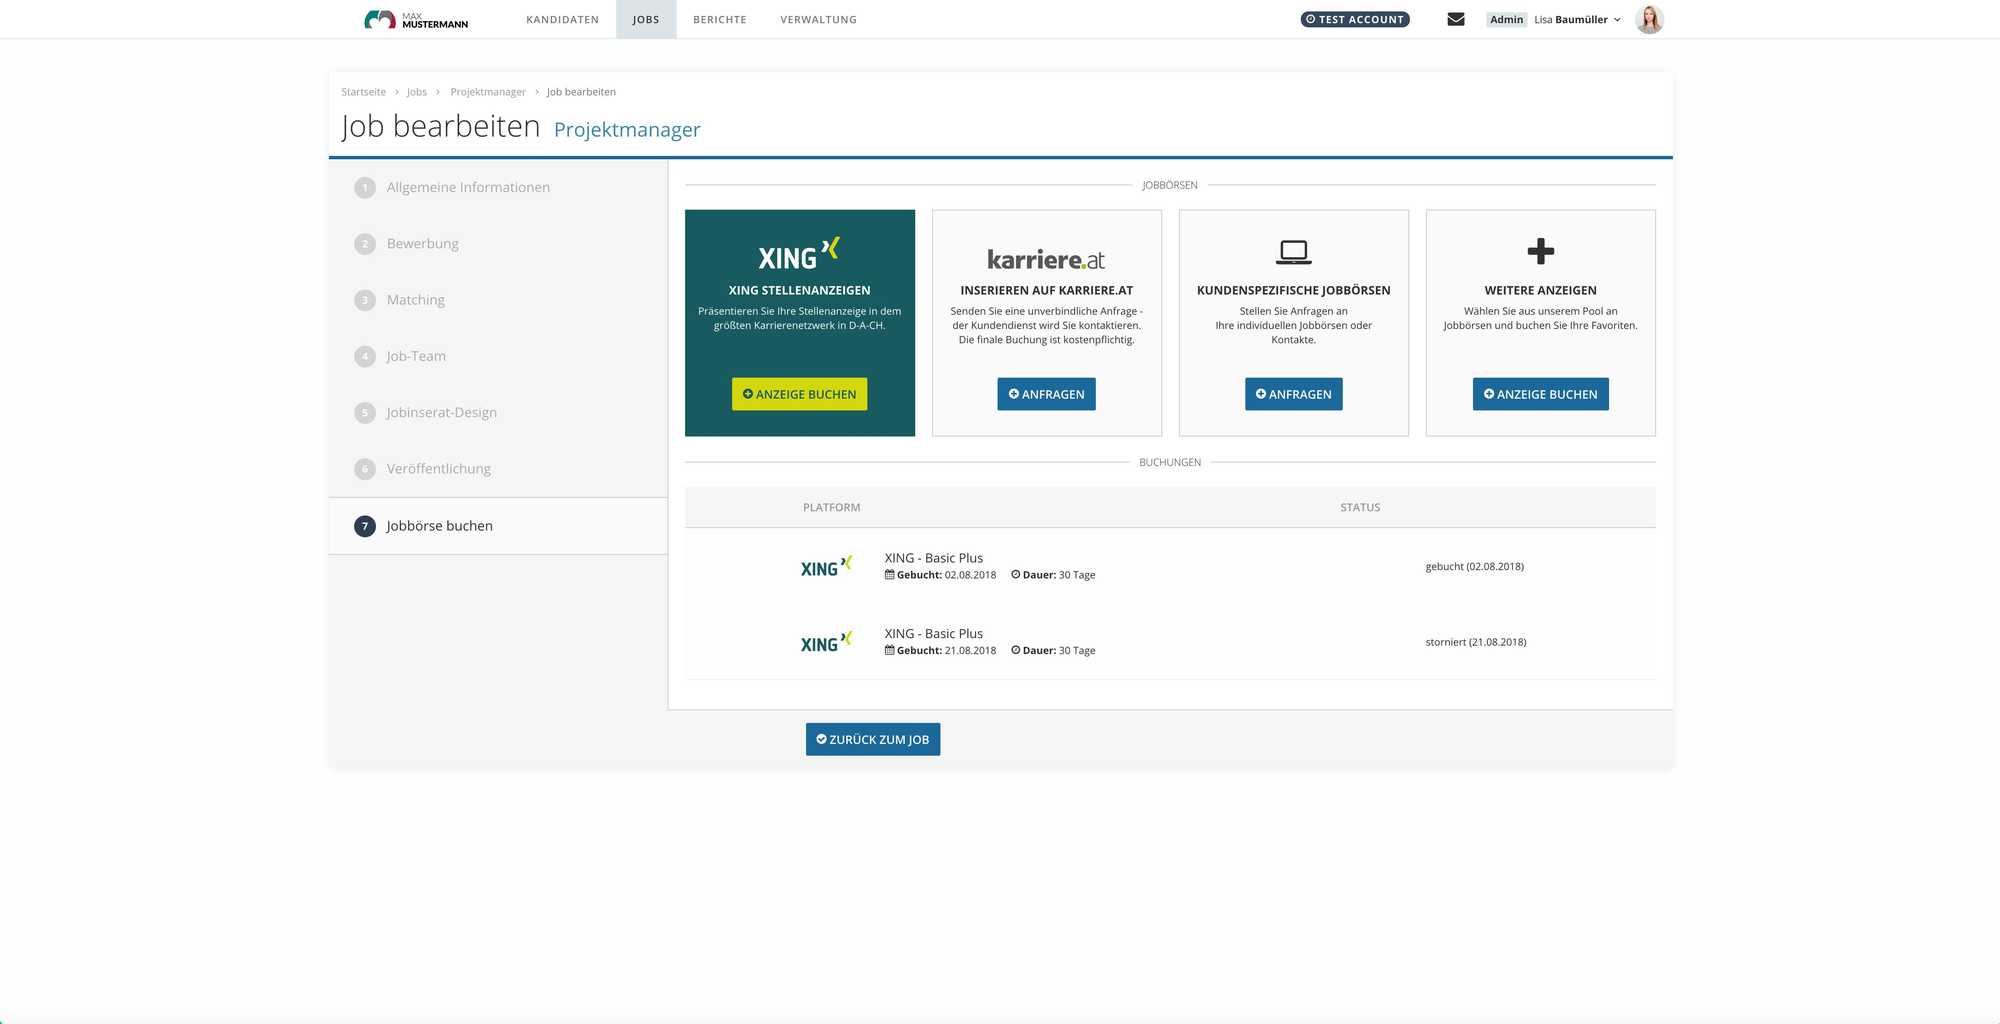The image size is (2000, 1024).
Task: Select step 4 Job-Team
Action: pos(498,356)
